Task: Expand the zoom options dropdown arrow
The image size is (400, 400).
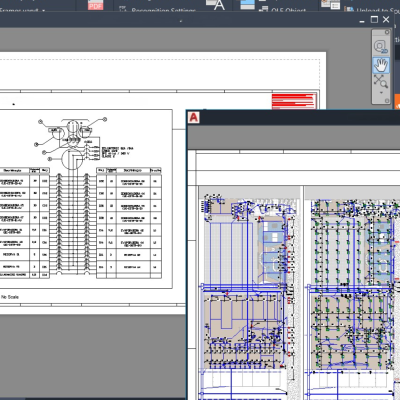Action: [x=381, y=92]
